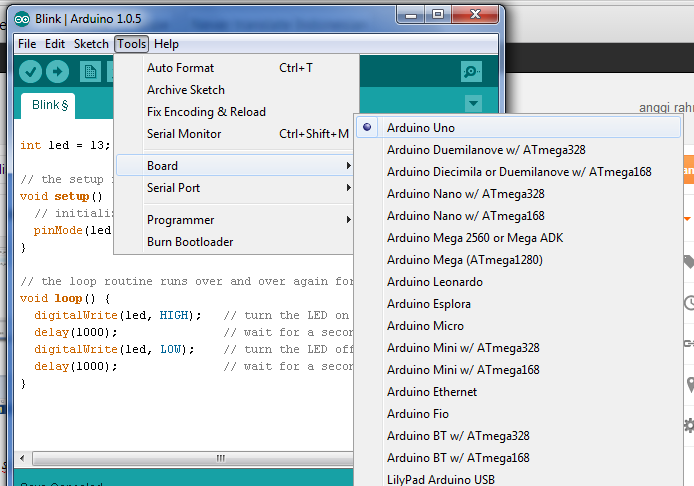Image resolution: width=694 pixels, height=486 pixels.
Task: Select Arduino Mega (ATmega1280)
Action: click(x=518, y=260)
